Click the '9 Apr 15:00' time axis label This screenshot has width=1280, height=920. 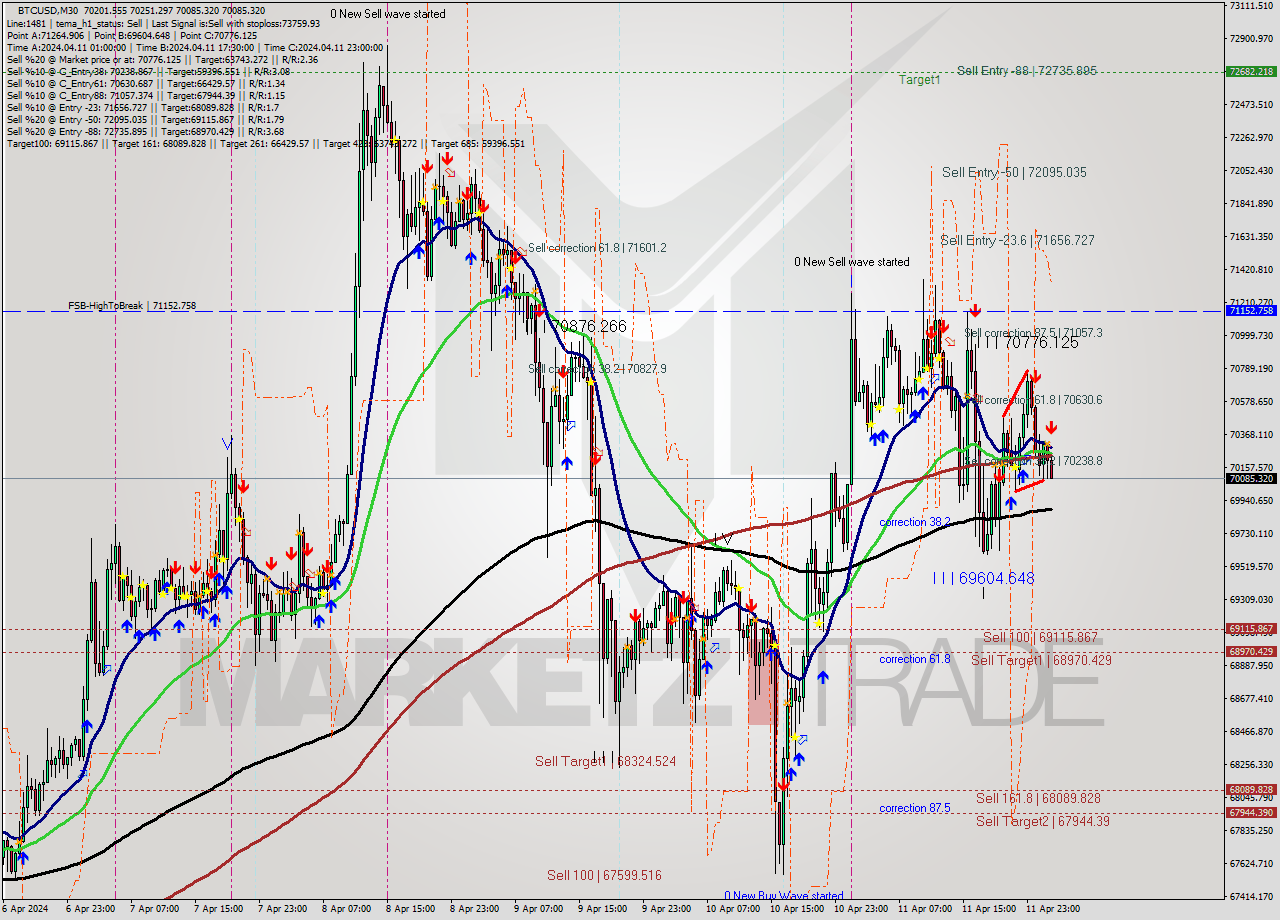[603, 910]
